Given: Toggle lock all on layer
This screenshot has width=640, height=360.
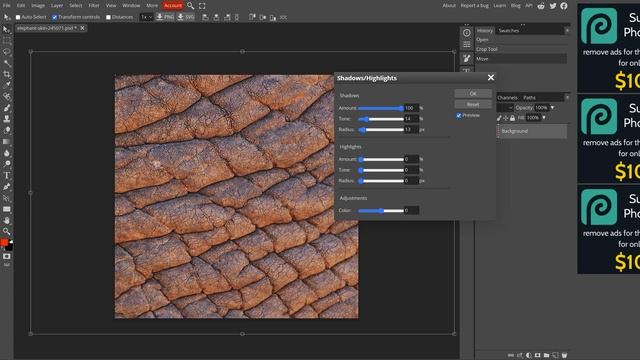Looking at the screenshot, I should point(512,118).
